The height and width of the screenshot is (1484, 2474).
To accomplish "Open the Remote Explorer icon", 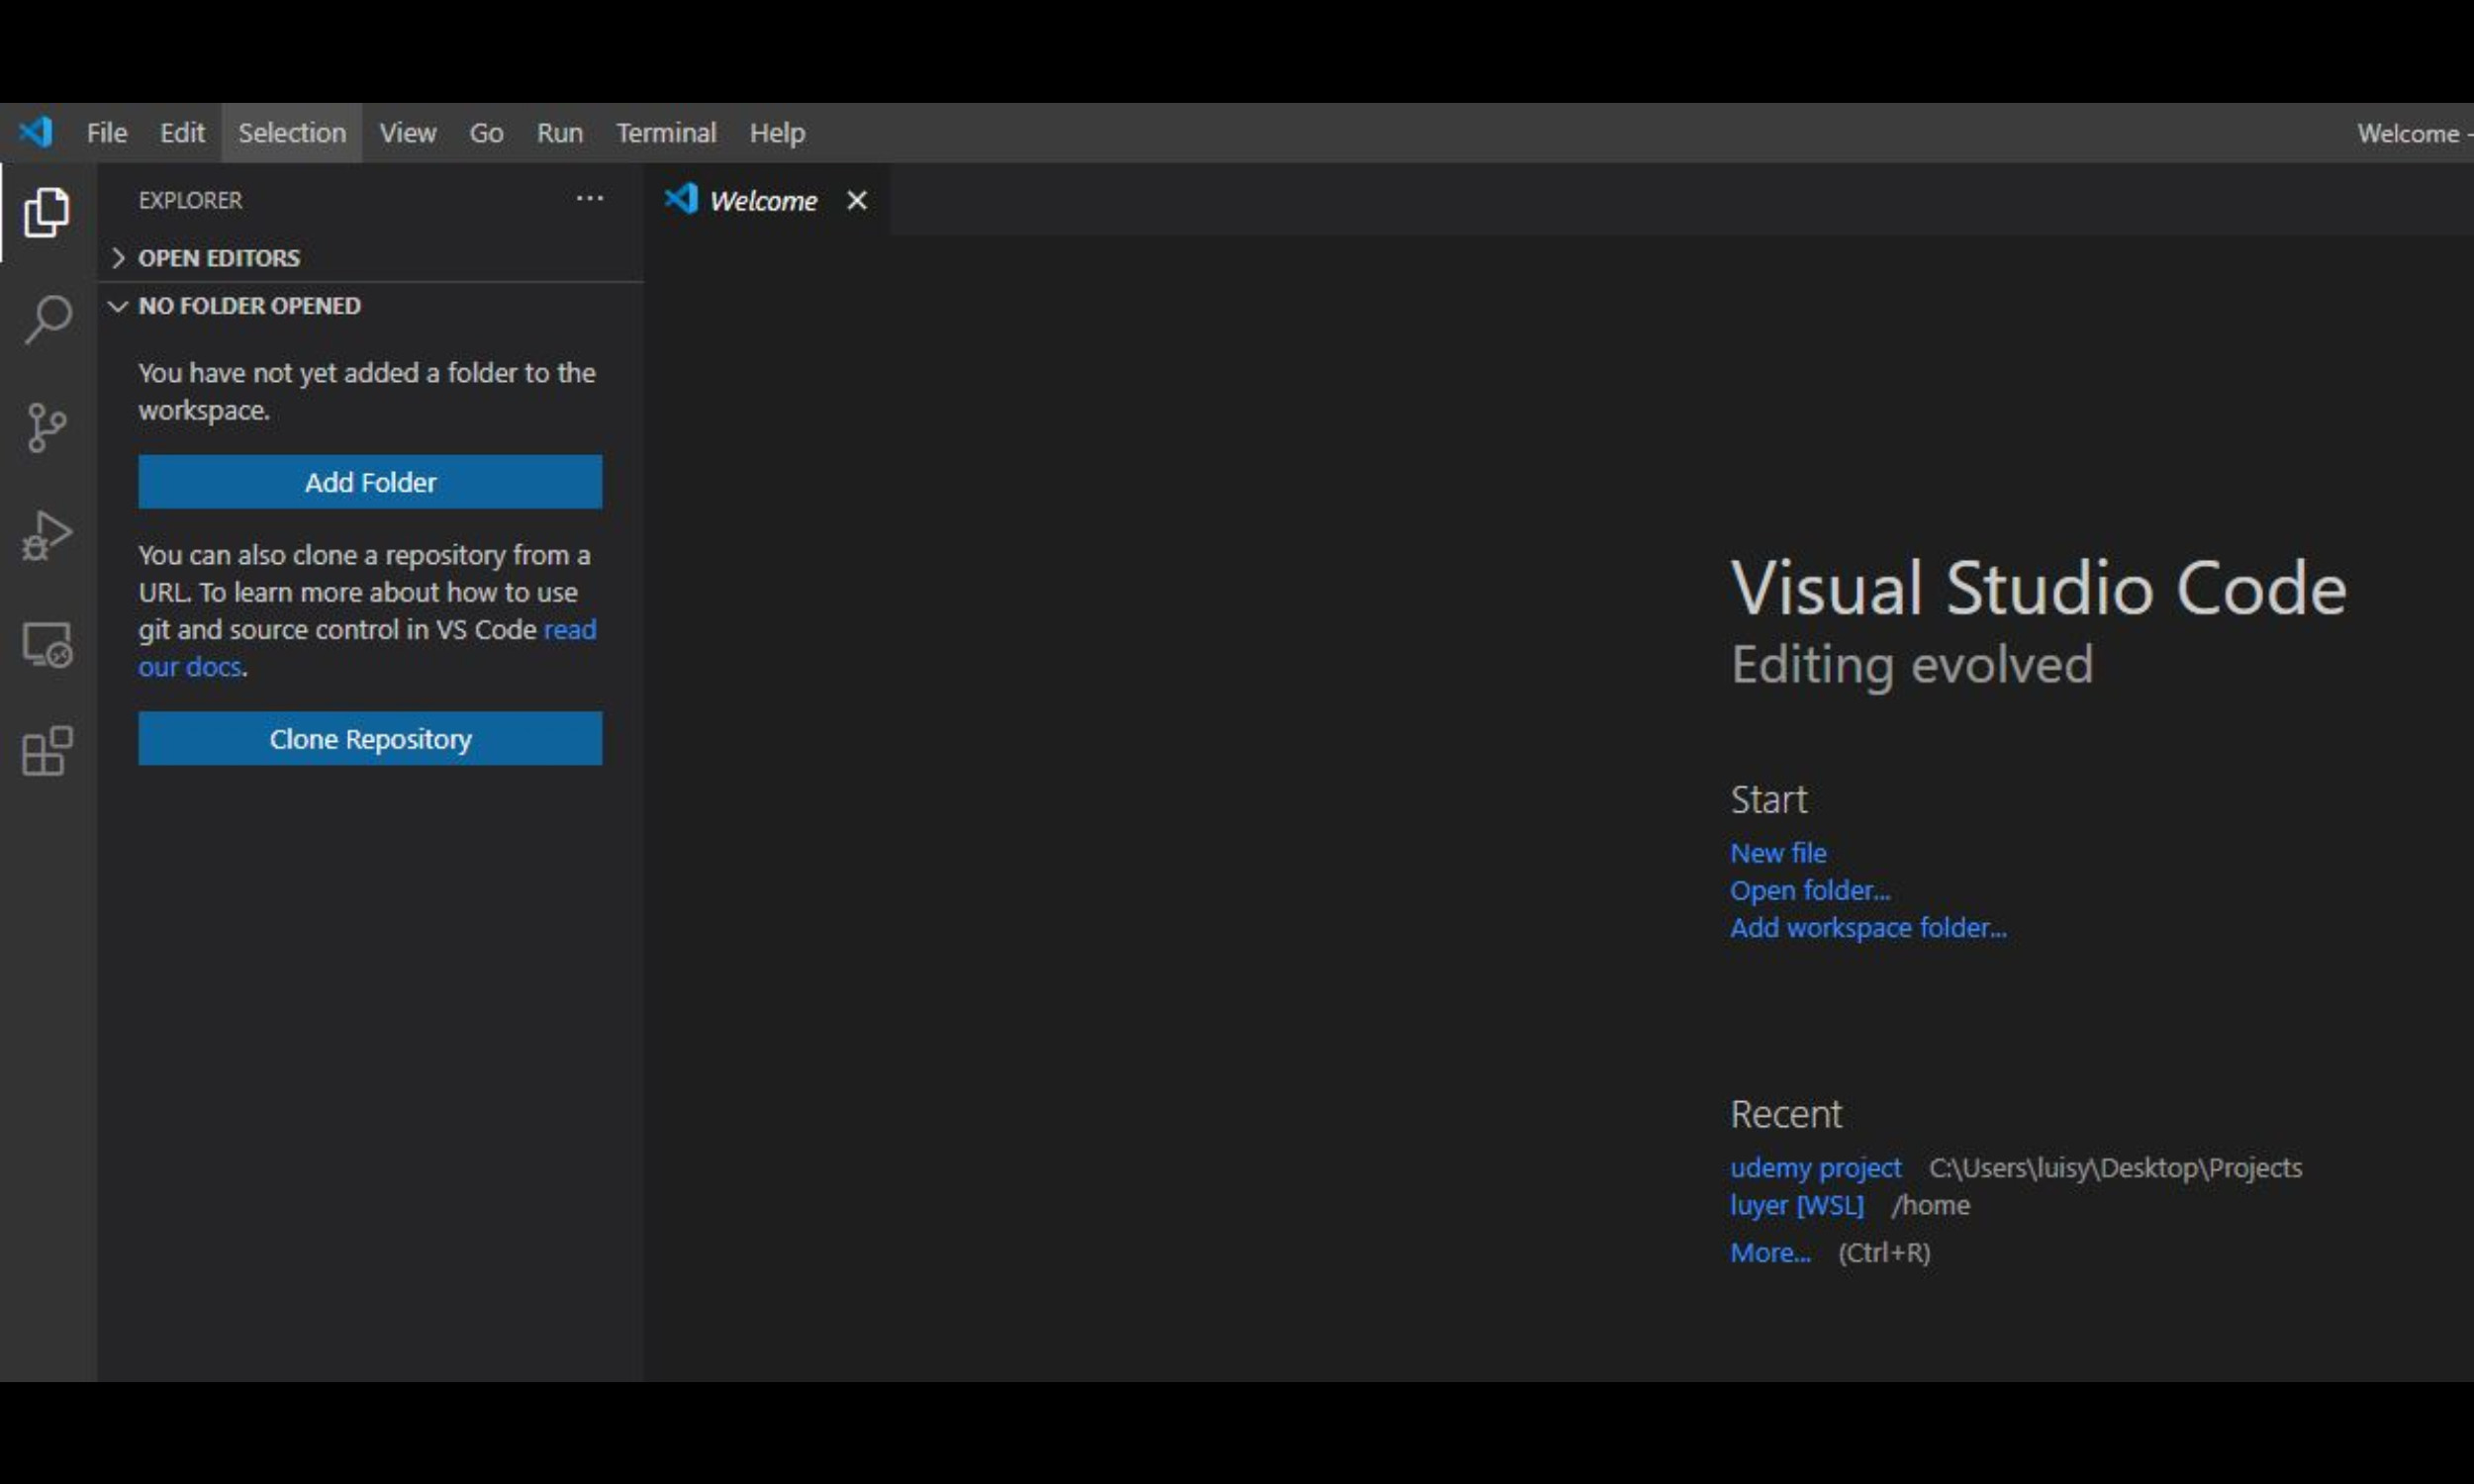I will pyautogui.click(x=47, y=644).
